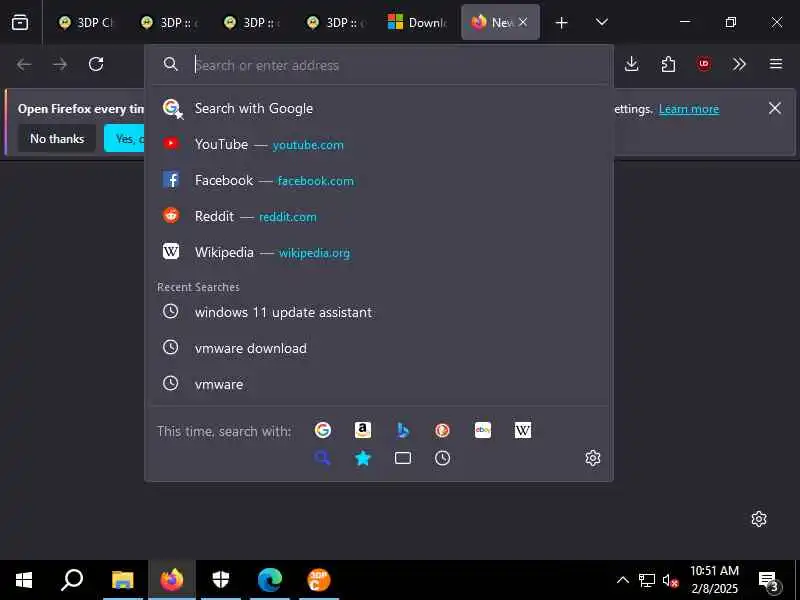Open the muted volume tray icon
The image size is (800, 600).
pyautogui.click(x=670, y=581)
